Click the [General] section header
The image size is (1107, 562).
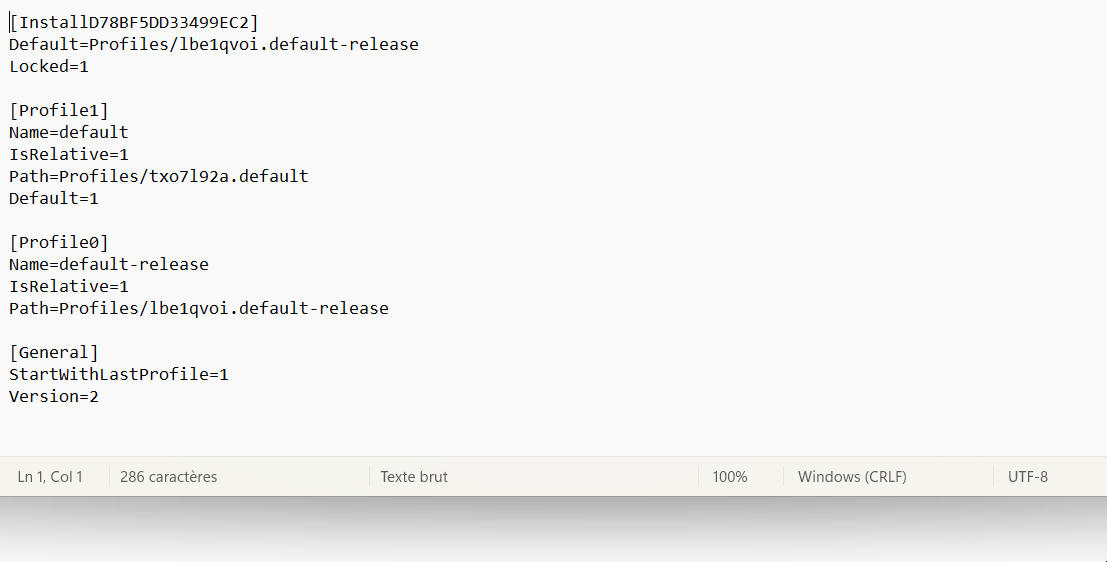[x=54, y=352]
